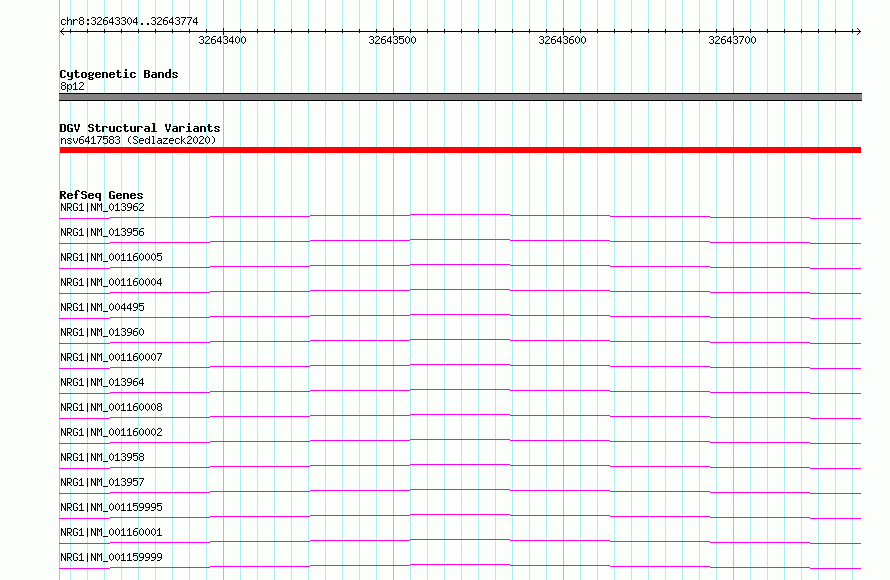Click the 32643500 ruler tick label
890x580 pixels.
pyautogui.click(x=392, y=40)
